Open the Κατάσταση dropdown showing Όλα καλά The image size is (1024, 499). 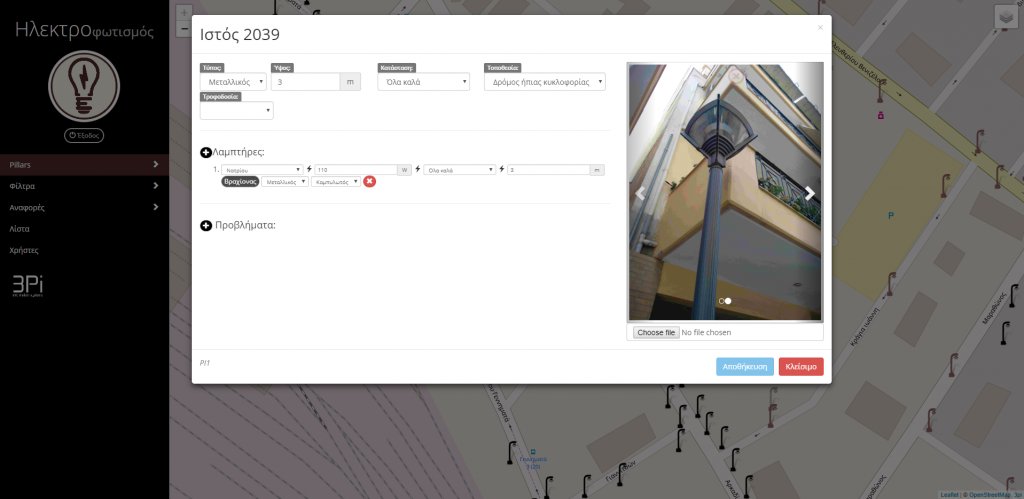(423, 82)
